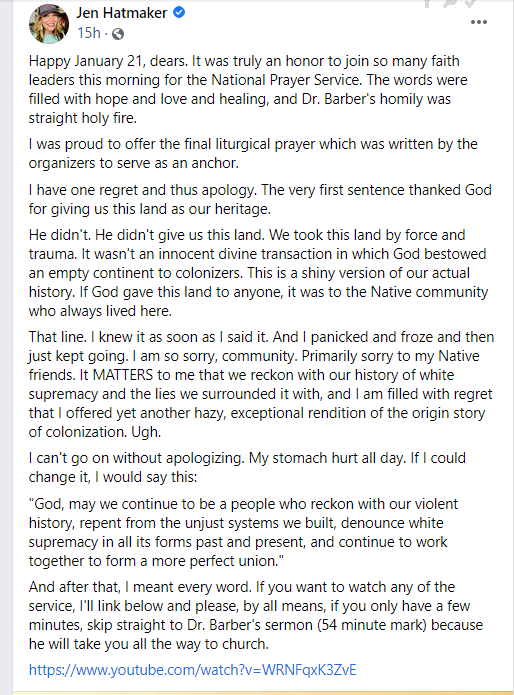Click the blue verified badge beside the name

click(179, 12)
